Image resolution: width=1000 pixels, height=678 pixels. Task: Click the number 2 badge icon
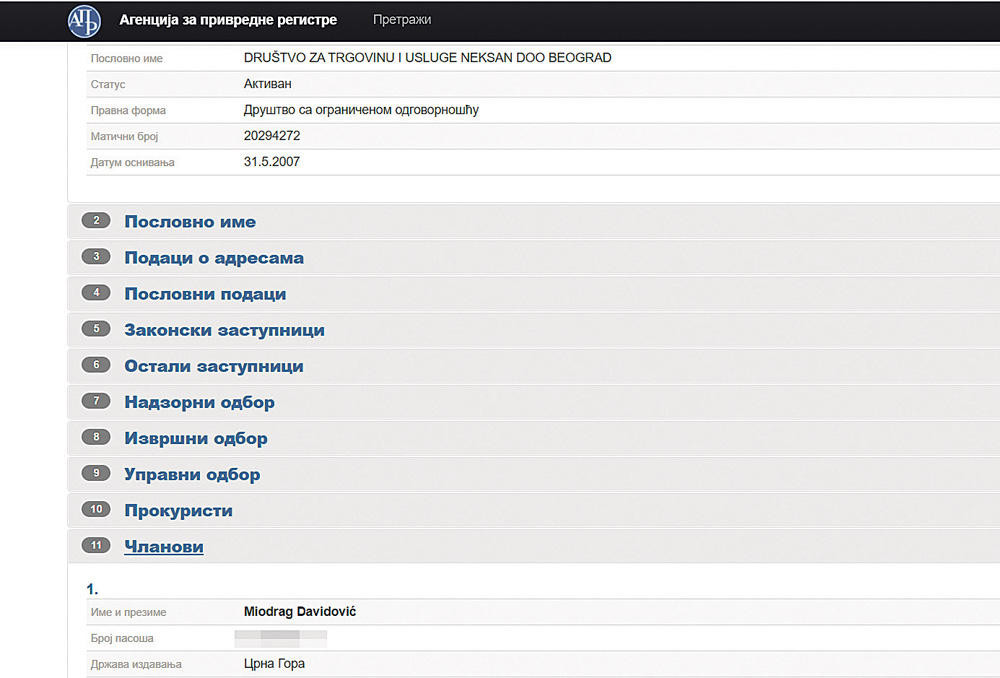point(96,221)
